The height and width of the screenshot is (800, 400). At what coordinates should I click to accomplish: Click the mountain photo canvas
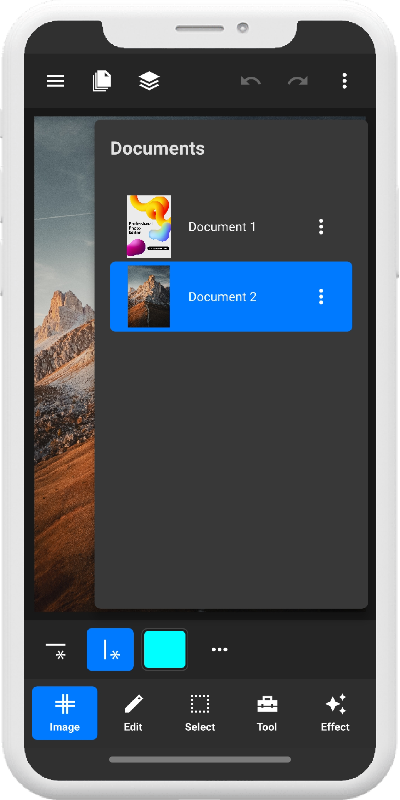click(x=64, y=363)
